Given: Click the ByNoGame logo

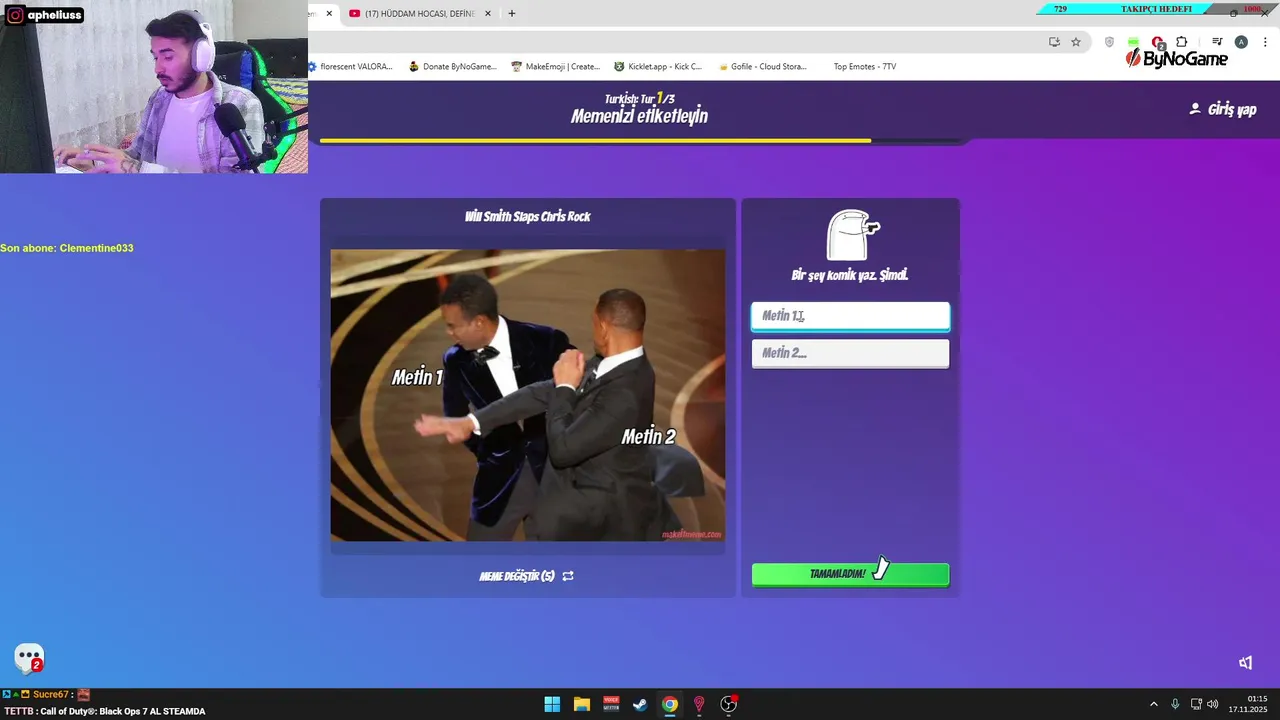Looking at the screenshot, I should (1177, 59).
